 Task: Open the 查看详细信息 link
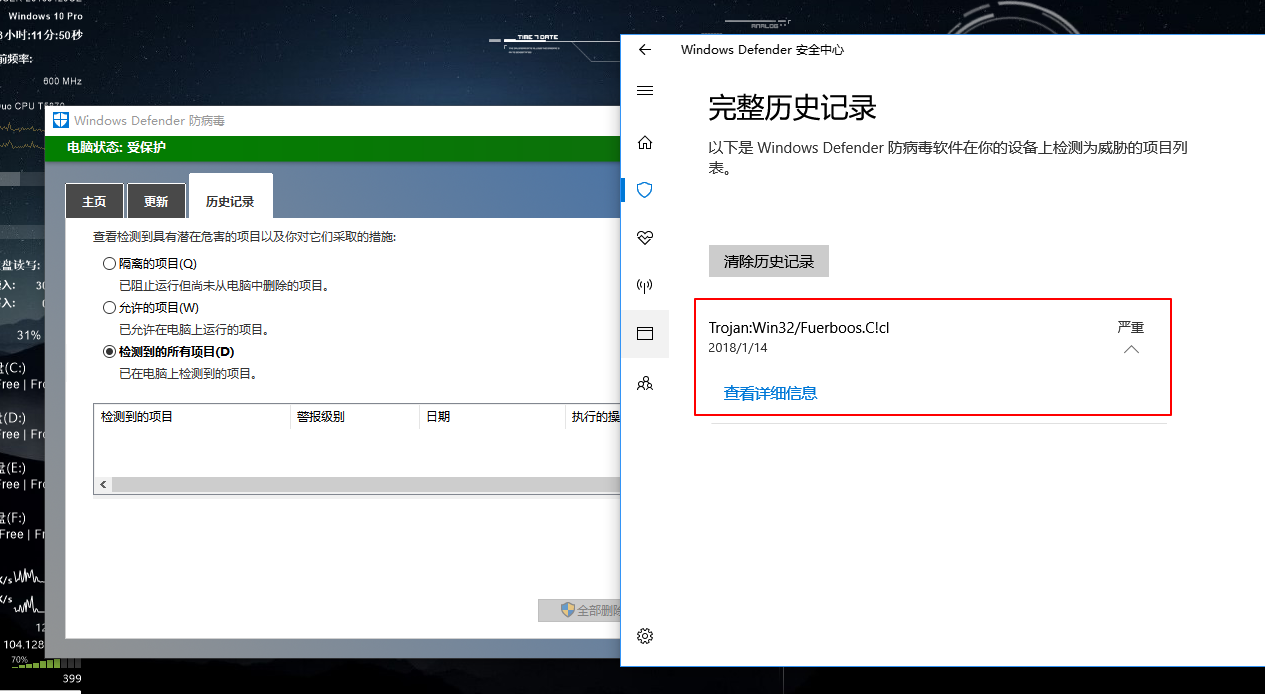coord(770,393)
